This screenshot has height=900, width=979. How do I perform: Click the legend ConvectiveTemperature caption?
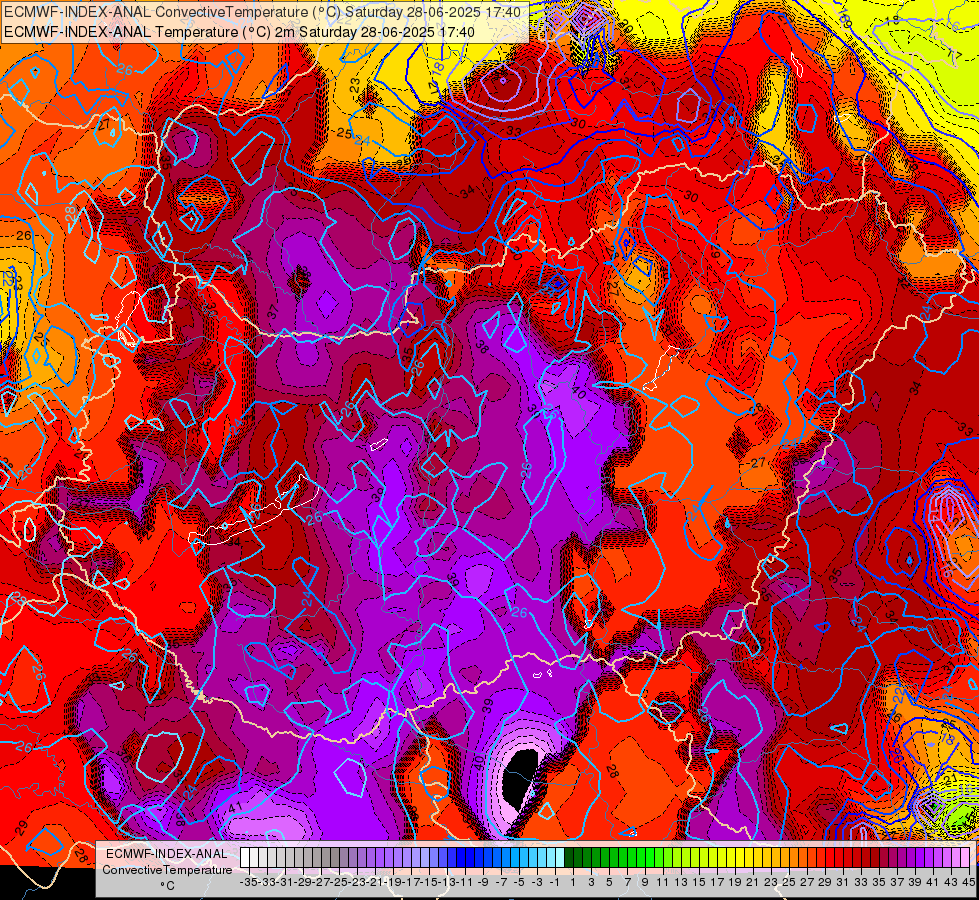167,870
